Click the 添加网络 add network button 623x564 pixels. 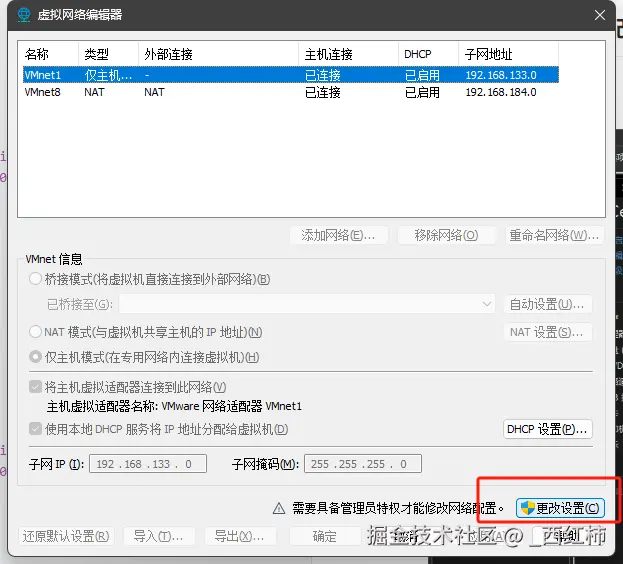(x=339, y=235)
